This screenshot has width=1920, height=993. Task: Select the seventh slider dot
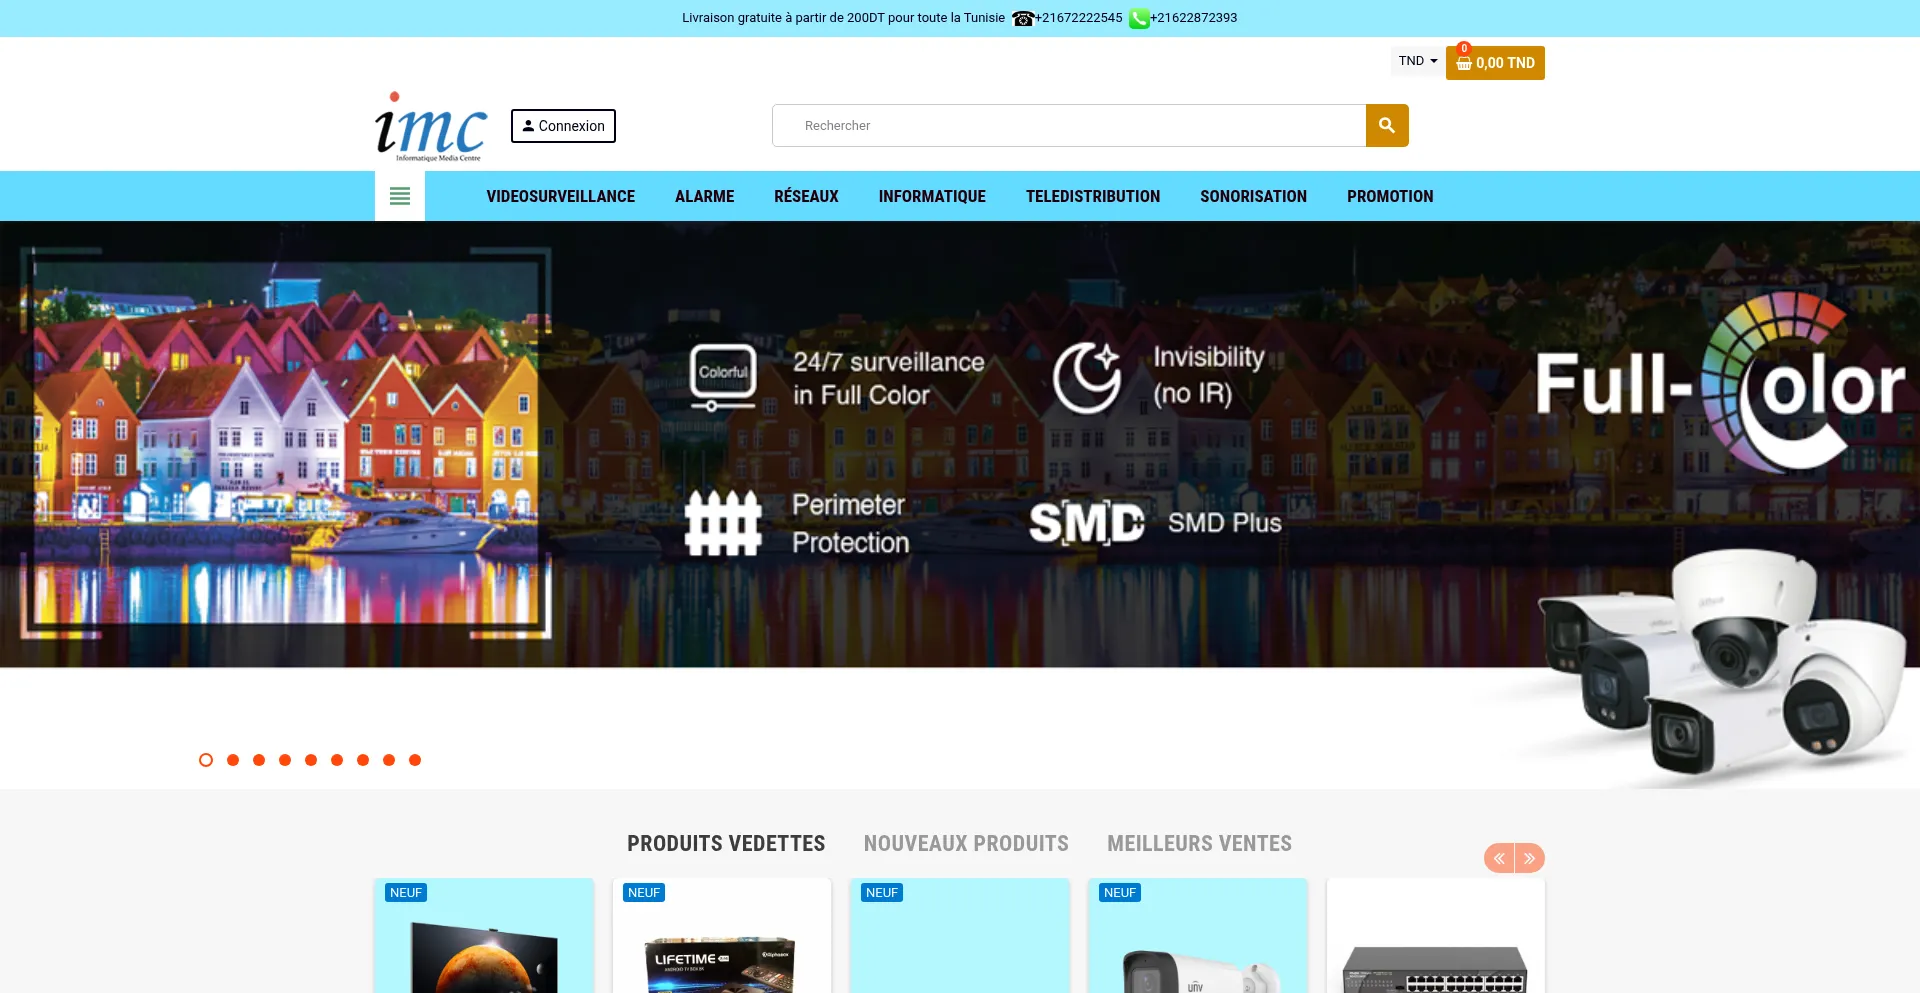[363, 760]
